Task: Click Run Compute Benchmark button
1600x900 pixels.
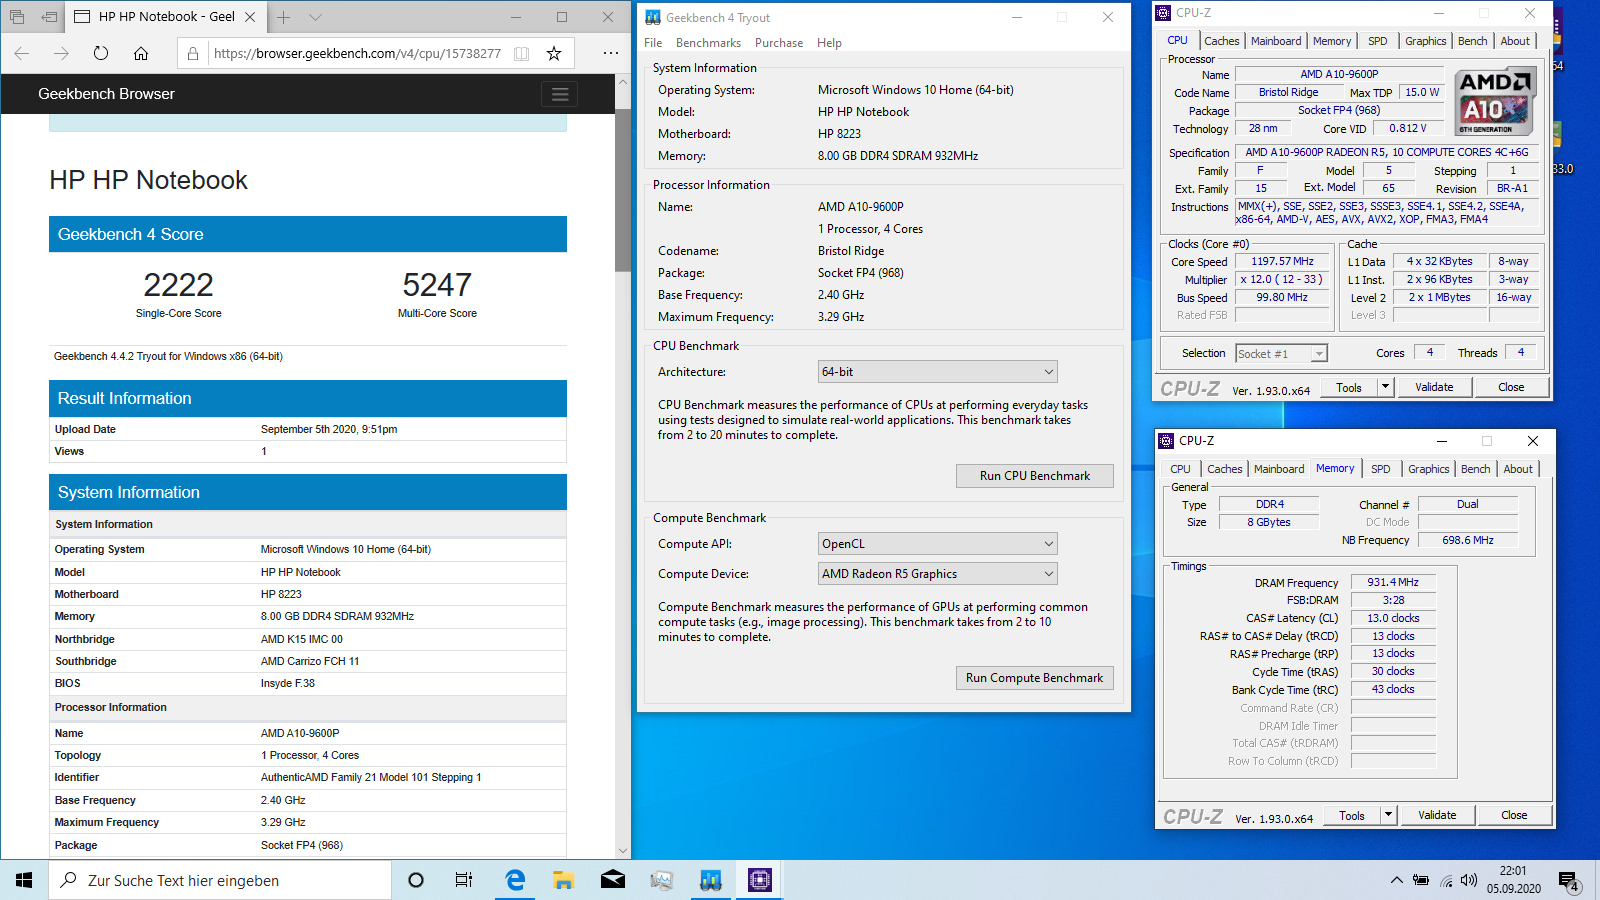Action: (x=1034, y=678)
